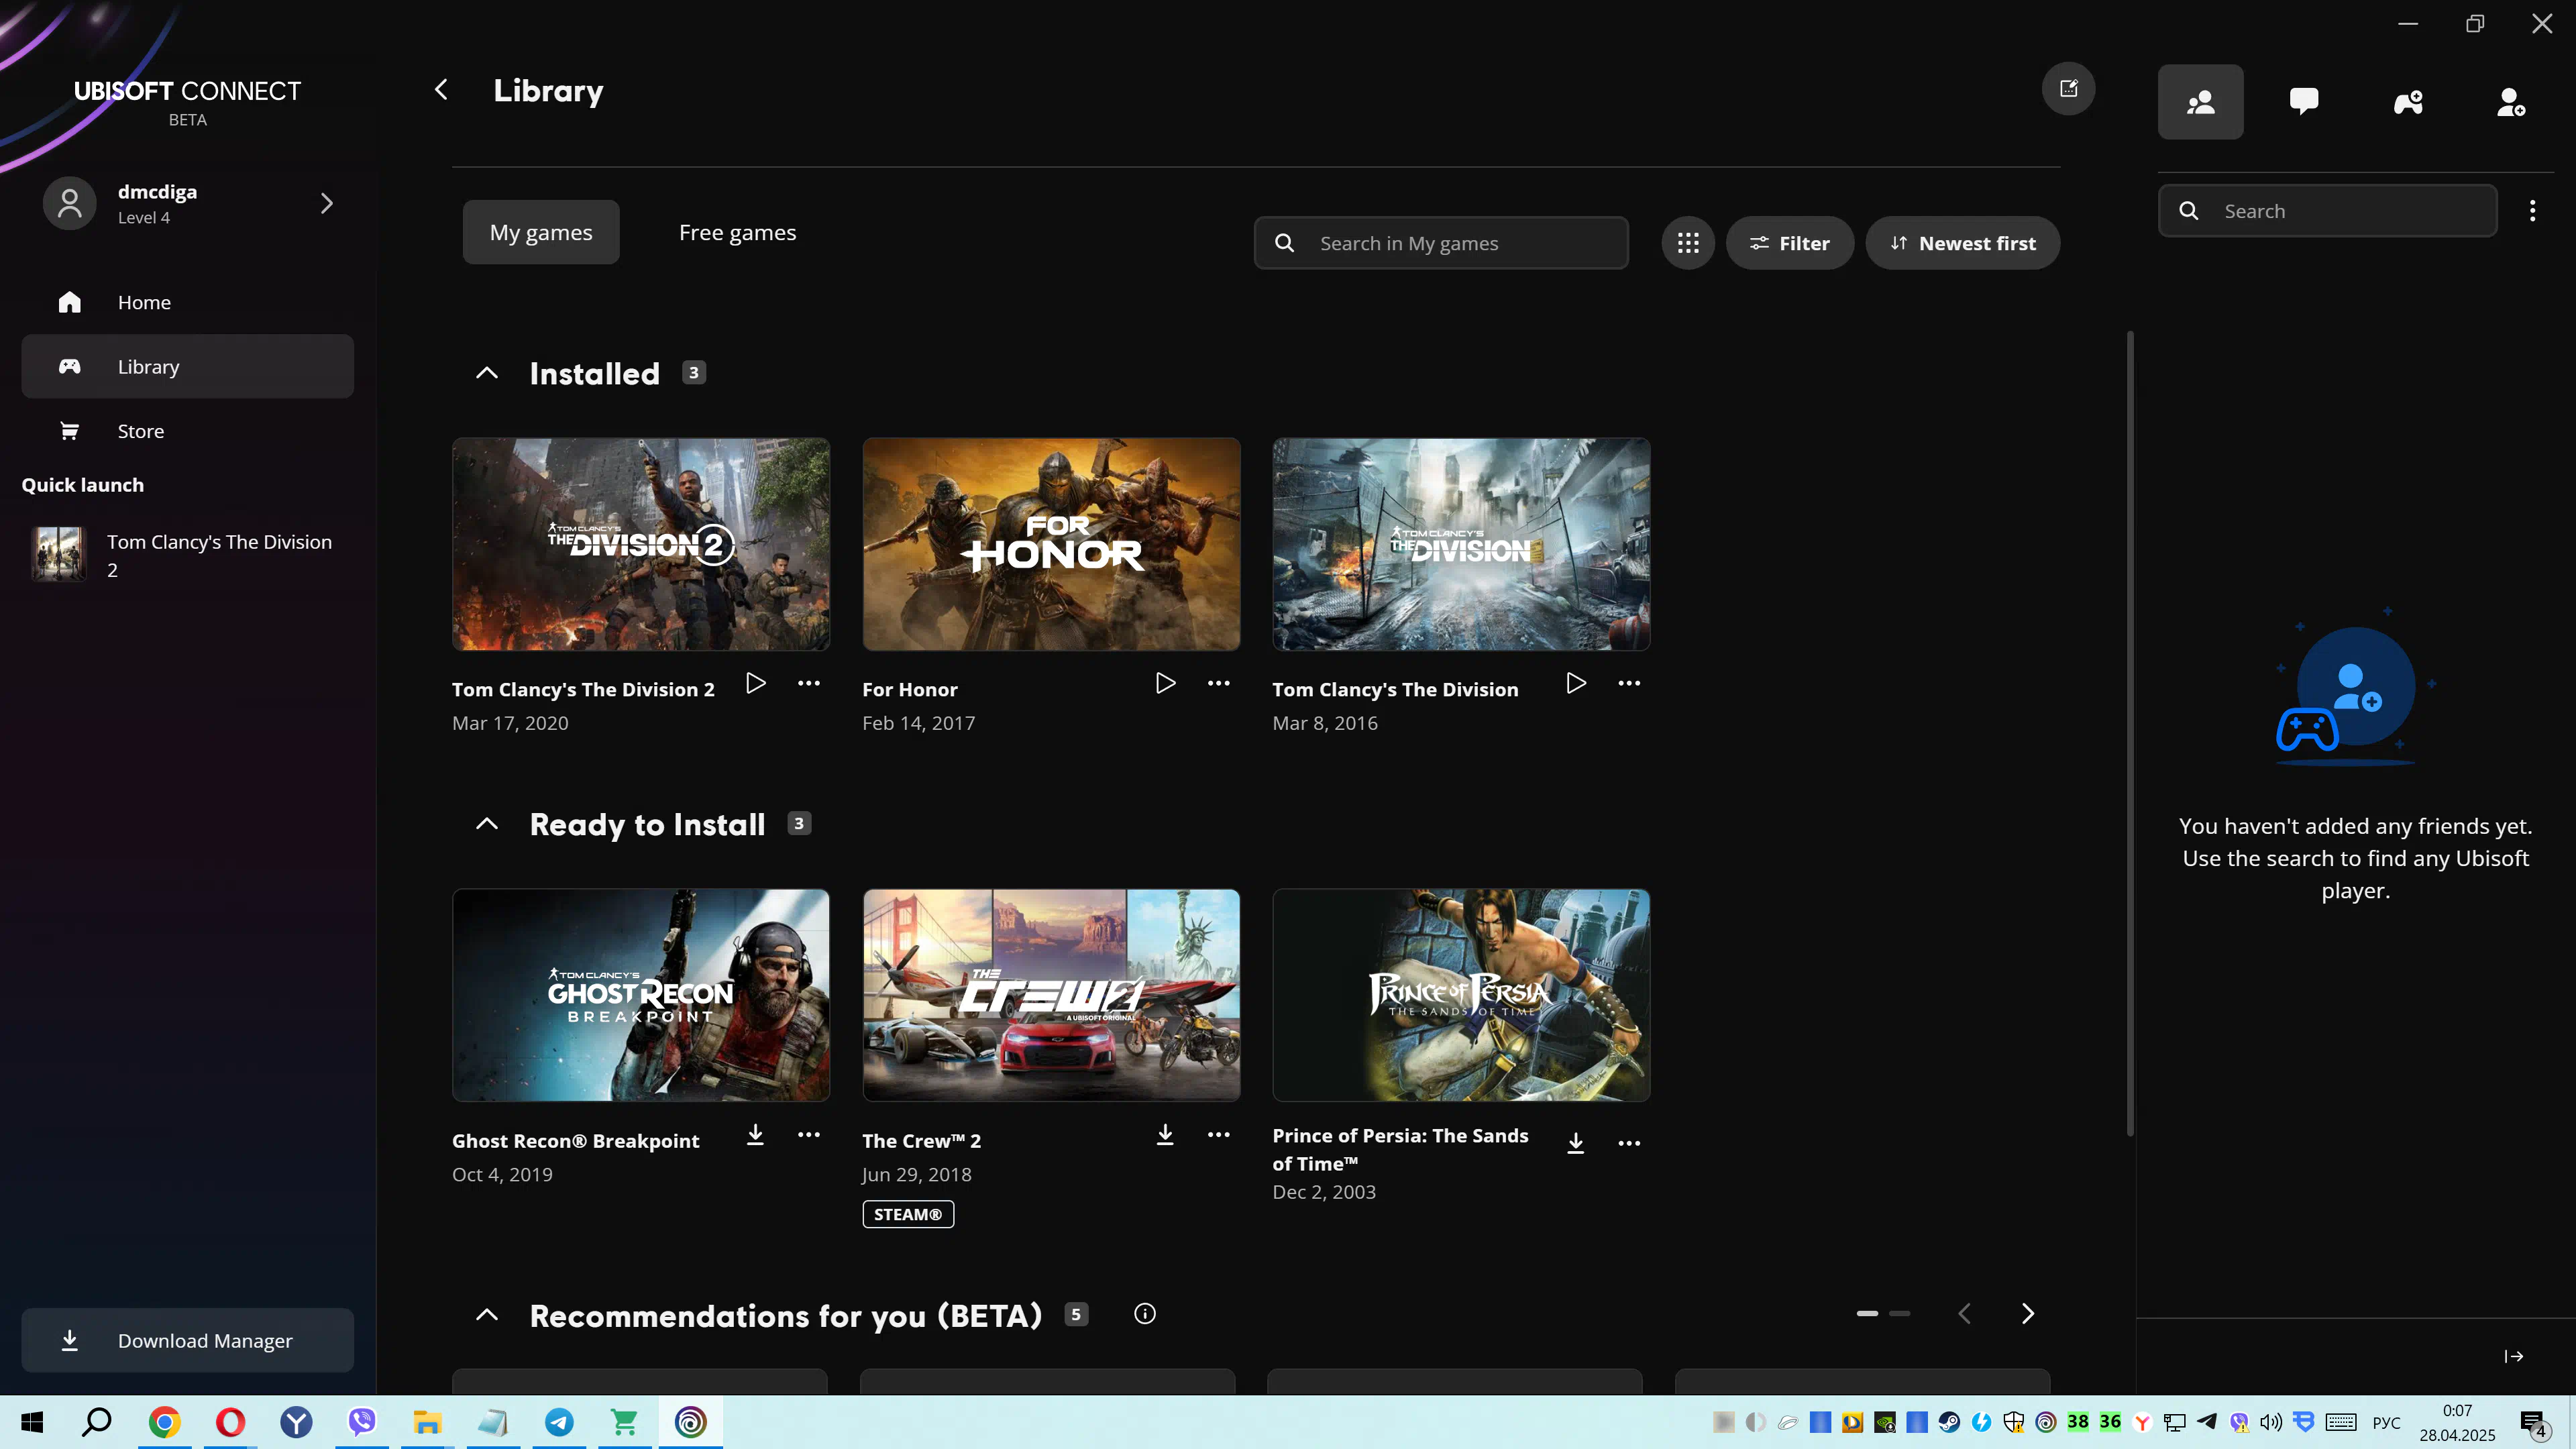The image size is (2576, 1449).
Task: Collapse the Ready to Install section
Action: coord(487,824)
